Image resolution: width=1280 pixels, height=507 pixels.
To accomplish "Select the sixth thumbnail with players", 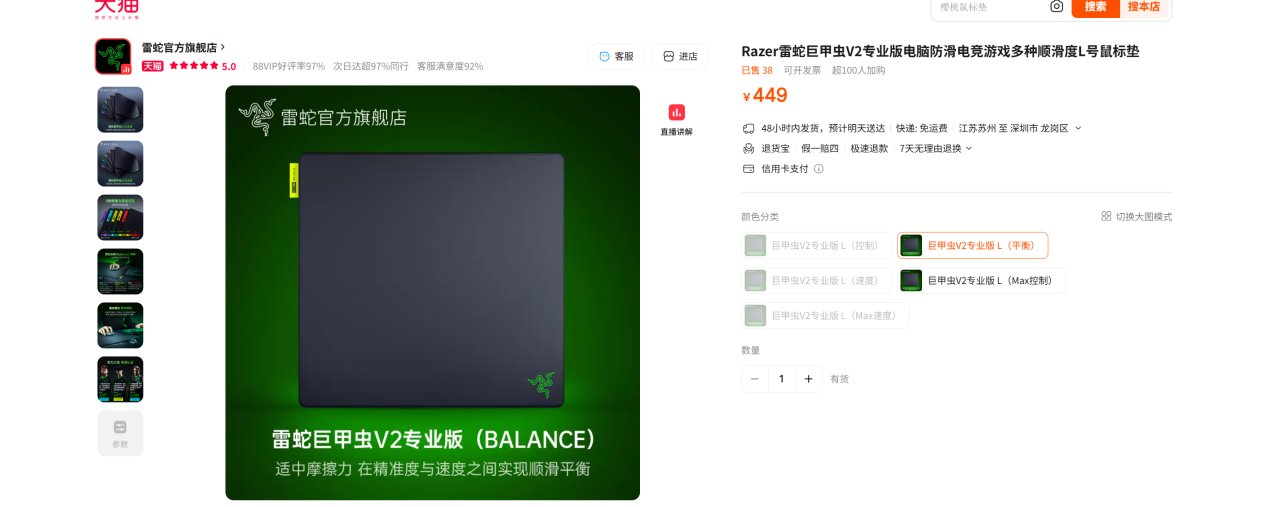I will point(120,380).
